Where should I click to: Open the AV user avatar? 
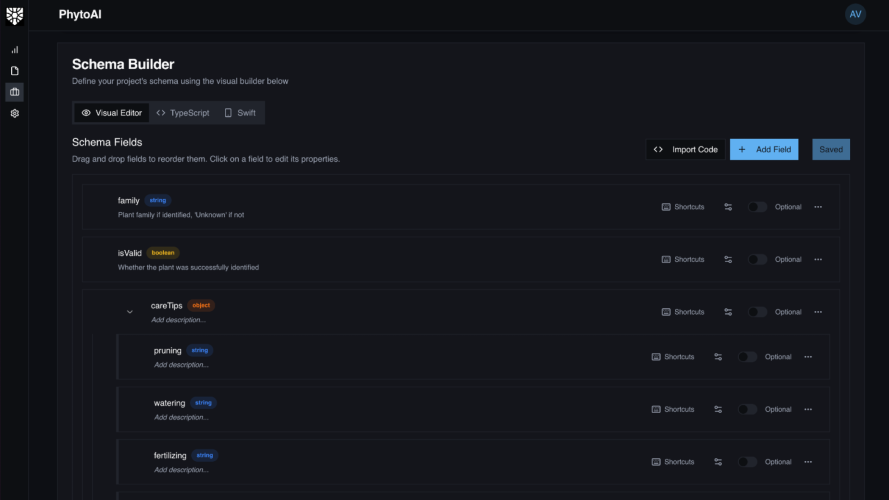pos(855,14)
